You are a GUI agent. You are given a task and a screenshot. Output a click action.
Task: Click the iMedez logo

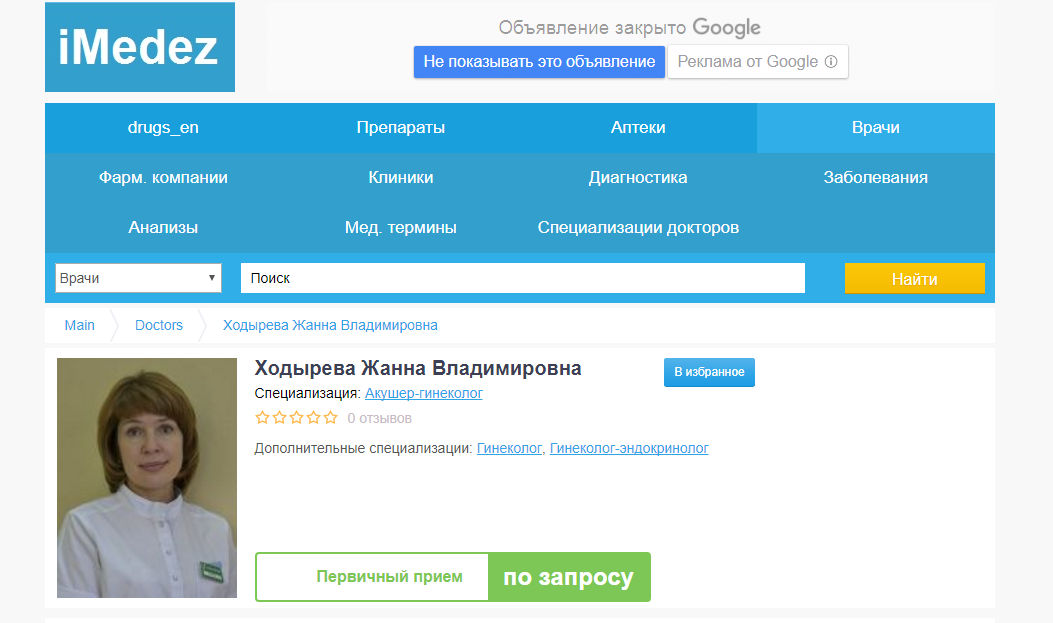click(x=139, y=47)
